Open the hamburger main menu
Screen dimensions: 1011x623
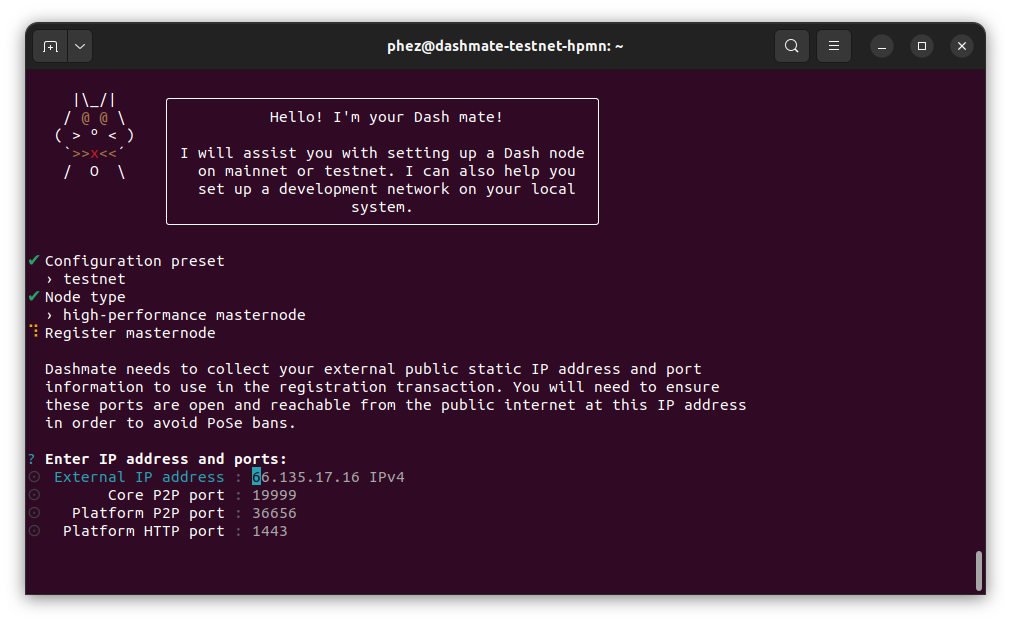click(x=833, y=46)
